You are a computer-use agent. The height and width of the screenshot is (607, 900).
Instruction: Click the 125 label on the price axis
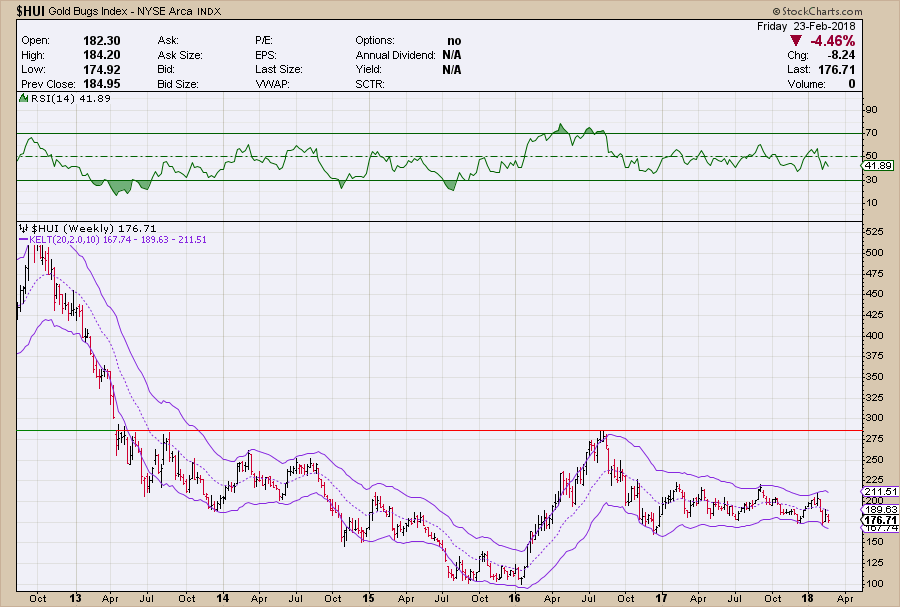click(x=874, y=563)
